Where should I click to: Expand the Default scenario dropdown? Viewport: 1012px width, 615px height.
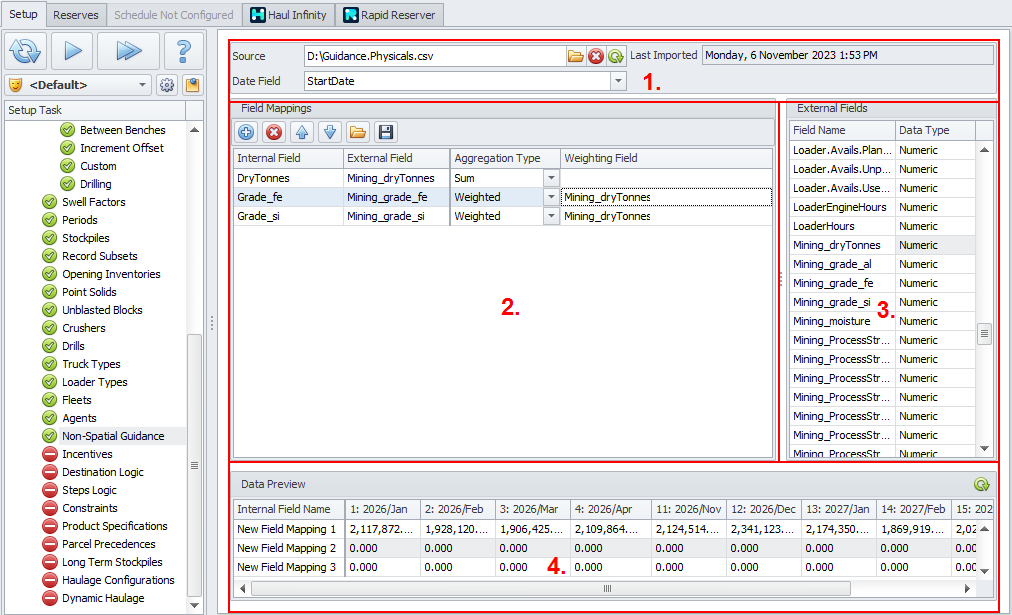pos(143,85)
